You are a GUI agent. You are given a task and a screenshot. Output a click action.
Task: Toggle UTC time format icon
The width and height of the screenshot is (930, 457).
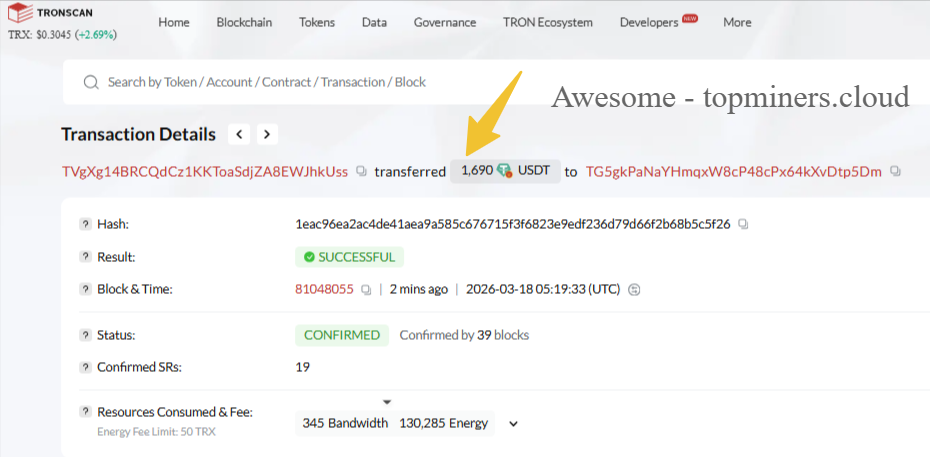634,290
